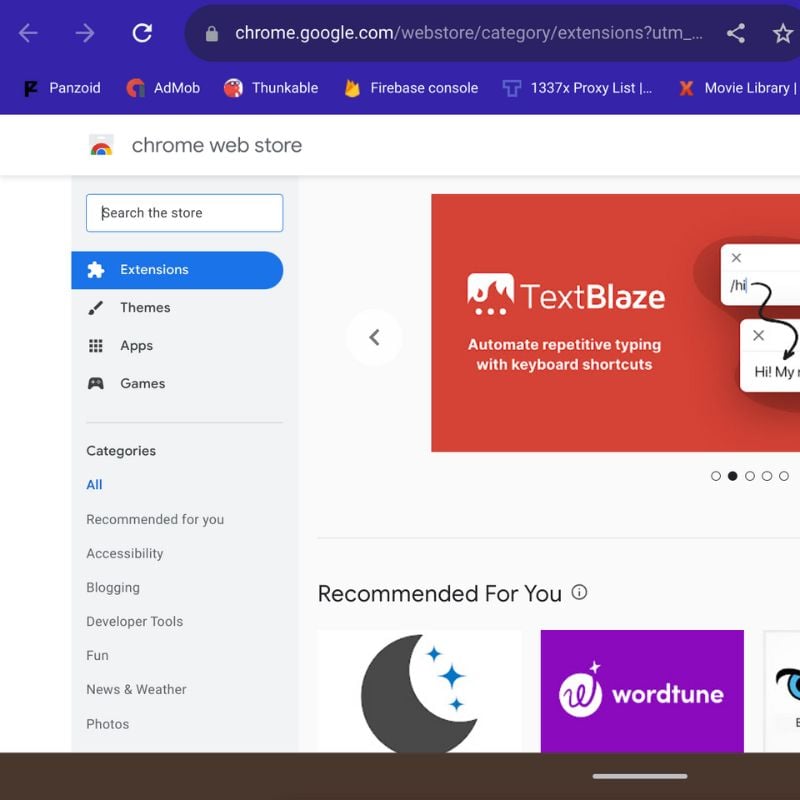Go back to the previous page
The height and width of the screenshot is (800, 800).
click(x=28, y=34)
